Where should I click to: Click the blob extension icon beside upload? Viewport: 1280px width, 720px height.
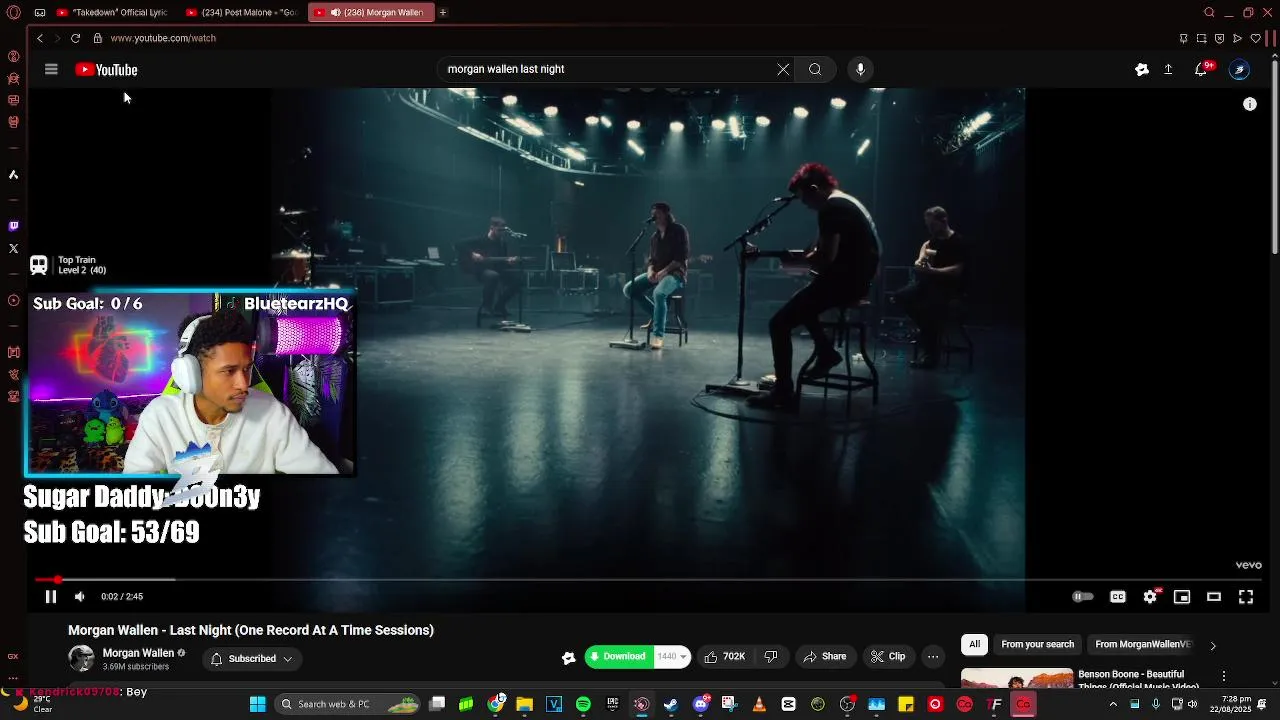point(1142,69)
